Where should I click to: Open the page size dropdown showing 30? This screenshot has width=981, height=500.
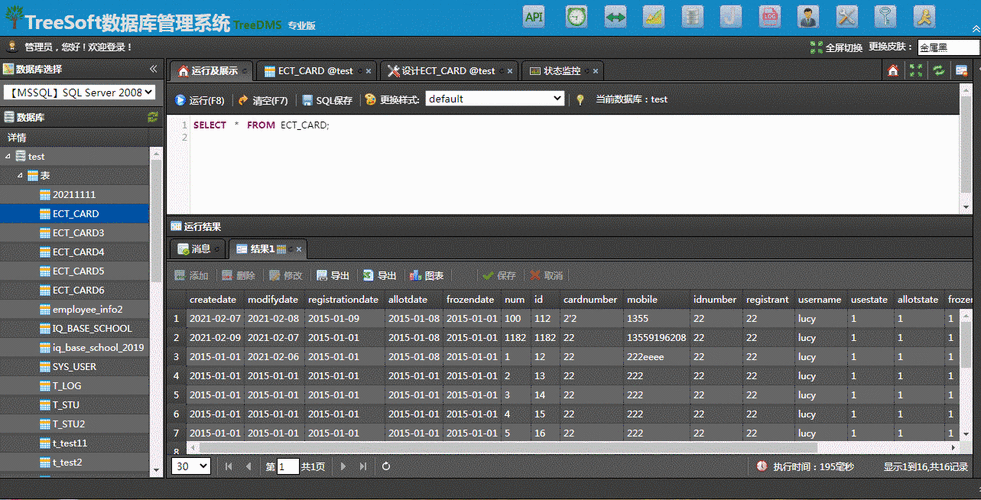(x=191, y=467)
